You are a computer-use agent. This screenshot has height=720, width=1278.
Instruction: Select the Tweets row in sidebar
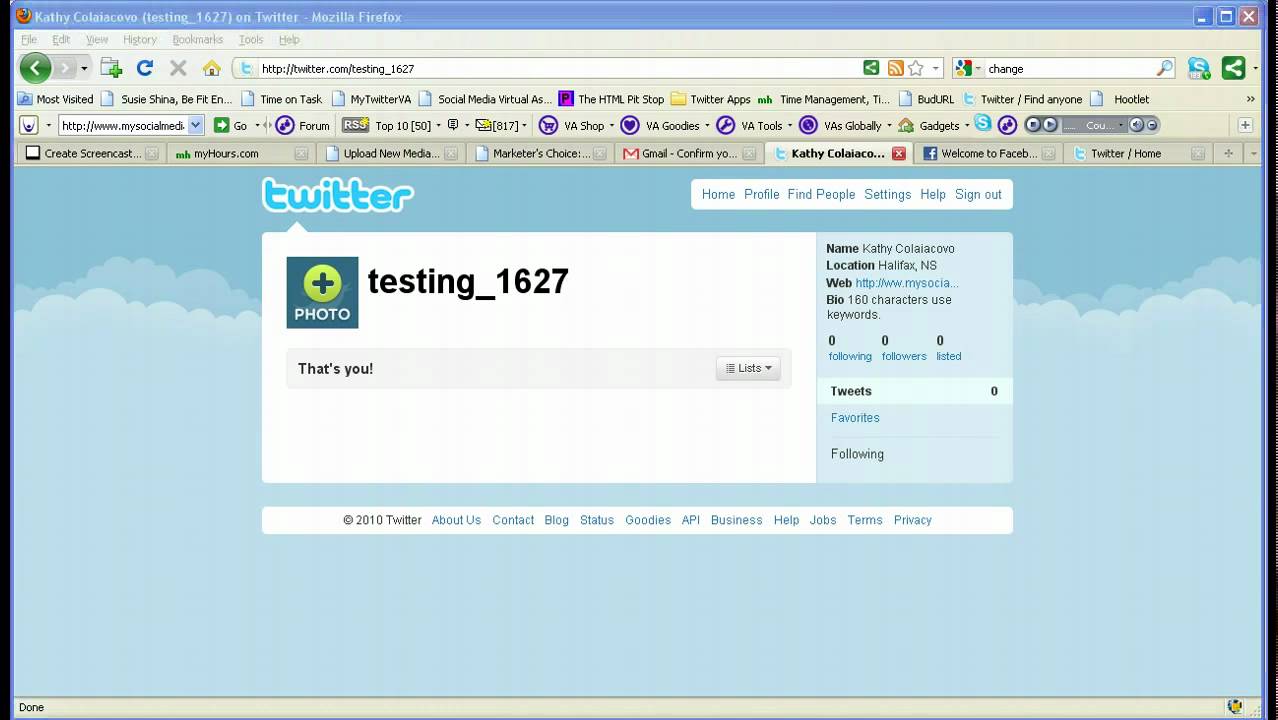[x=914, y=391]
